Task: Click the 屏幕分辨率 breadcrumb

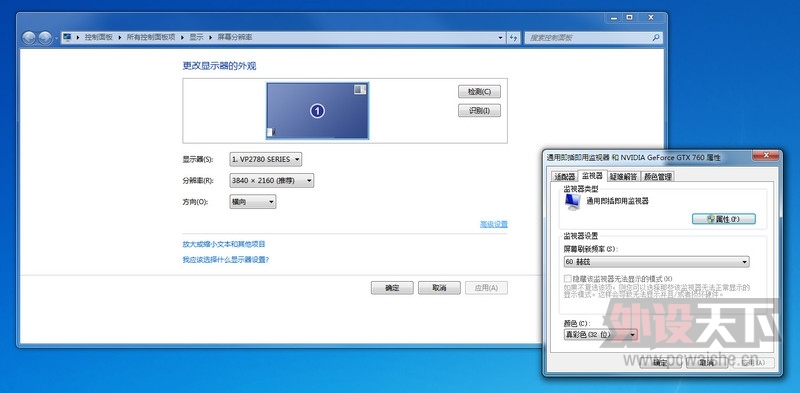Action: coord(235,37)
